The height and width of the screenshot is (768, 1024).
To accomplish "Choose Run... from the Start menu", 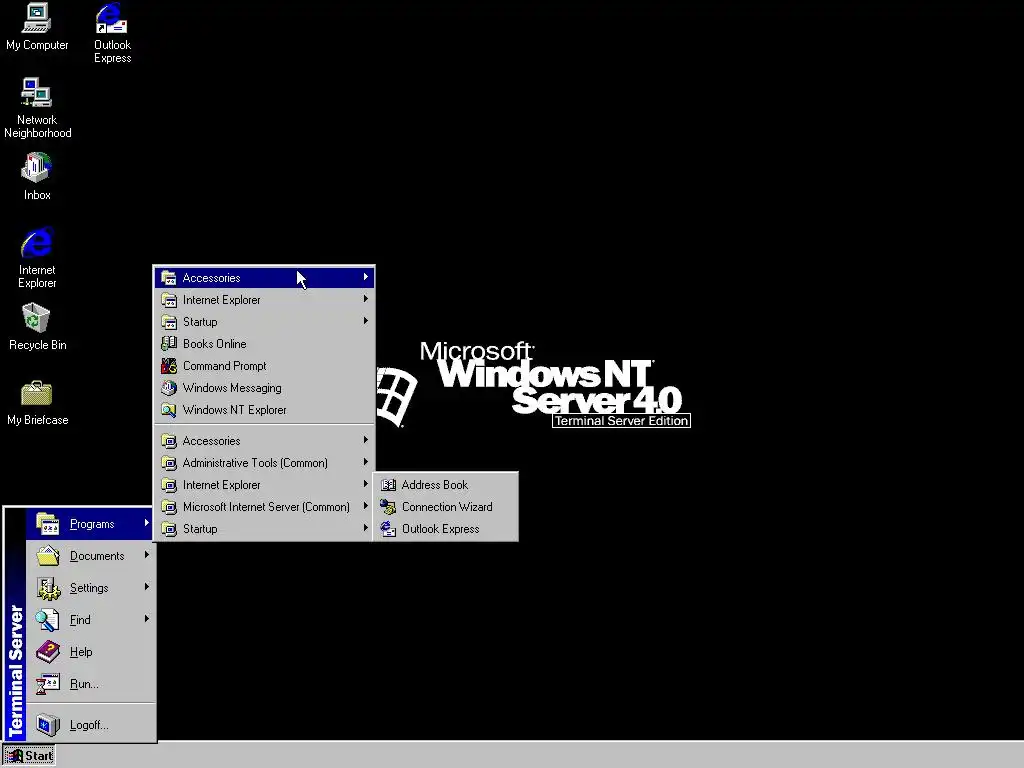I will coord(91,684).
